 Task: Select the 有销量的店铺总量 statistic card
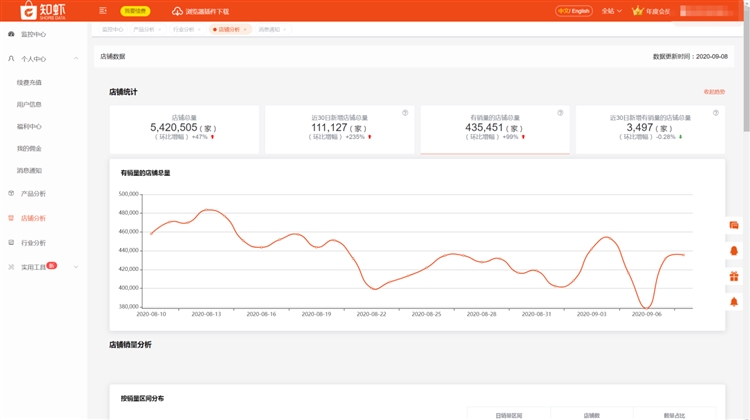[495, 129]
